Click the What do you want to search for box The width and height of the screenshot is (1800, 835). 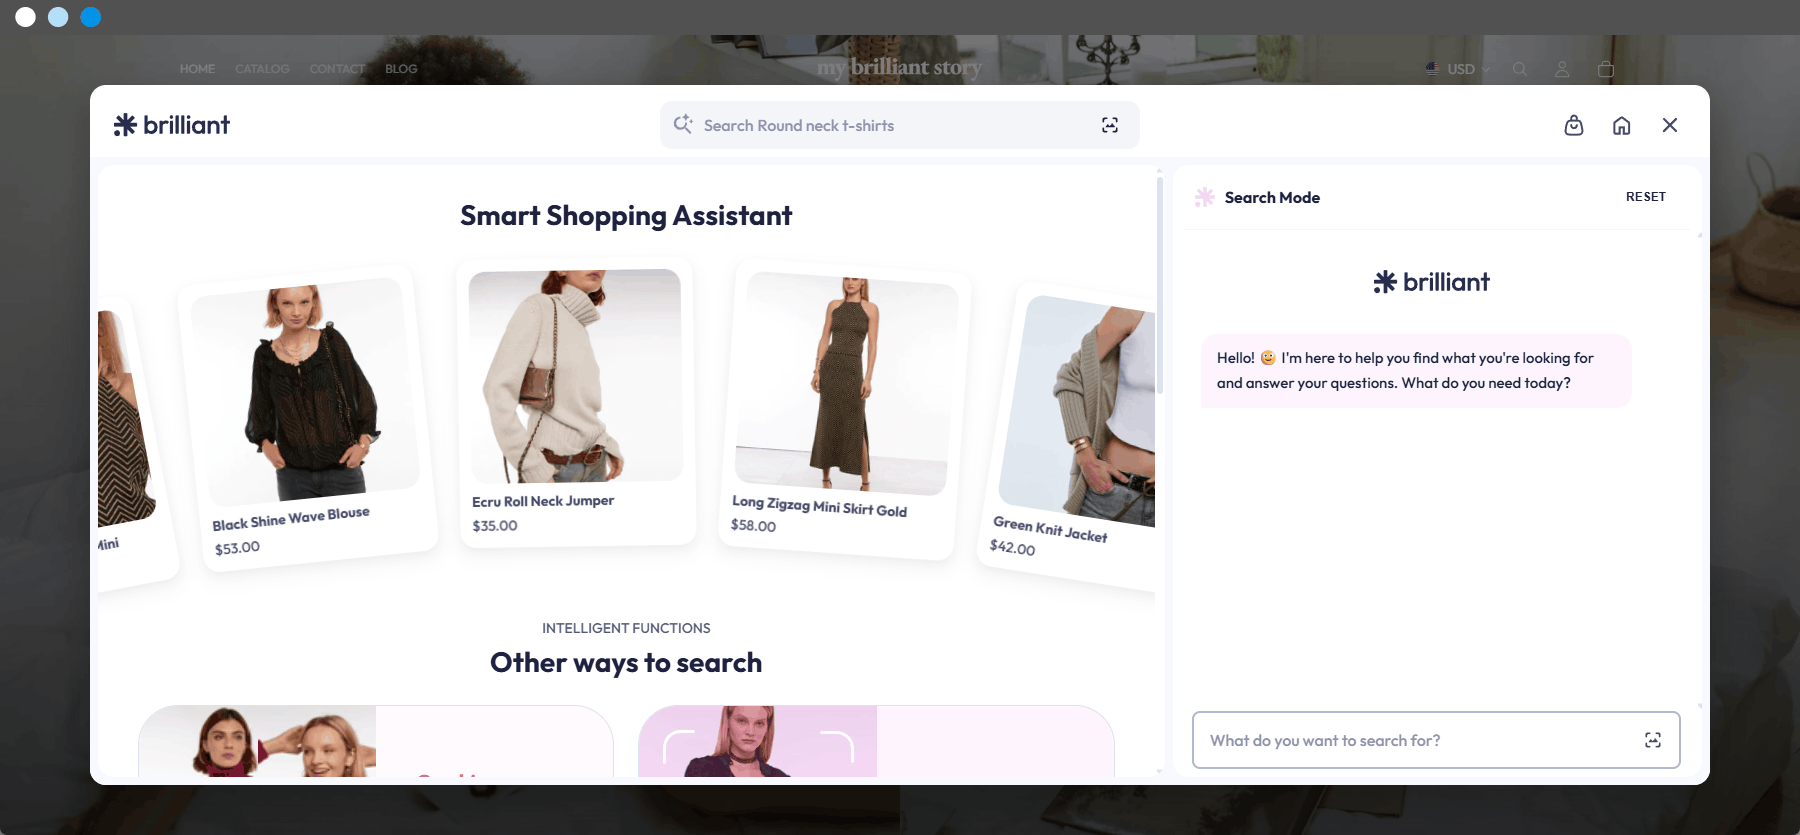click(1436, 740)
